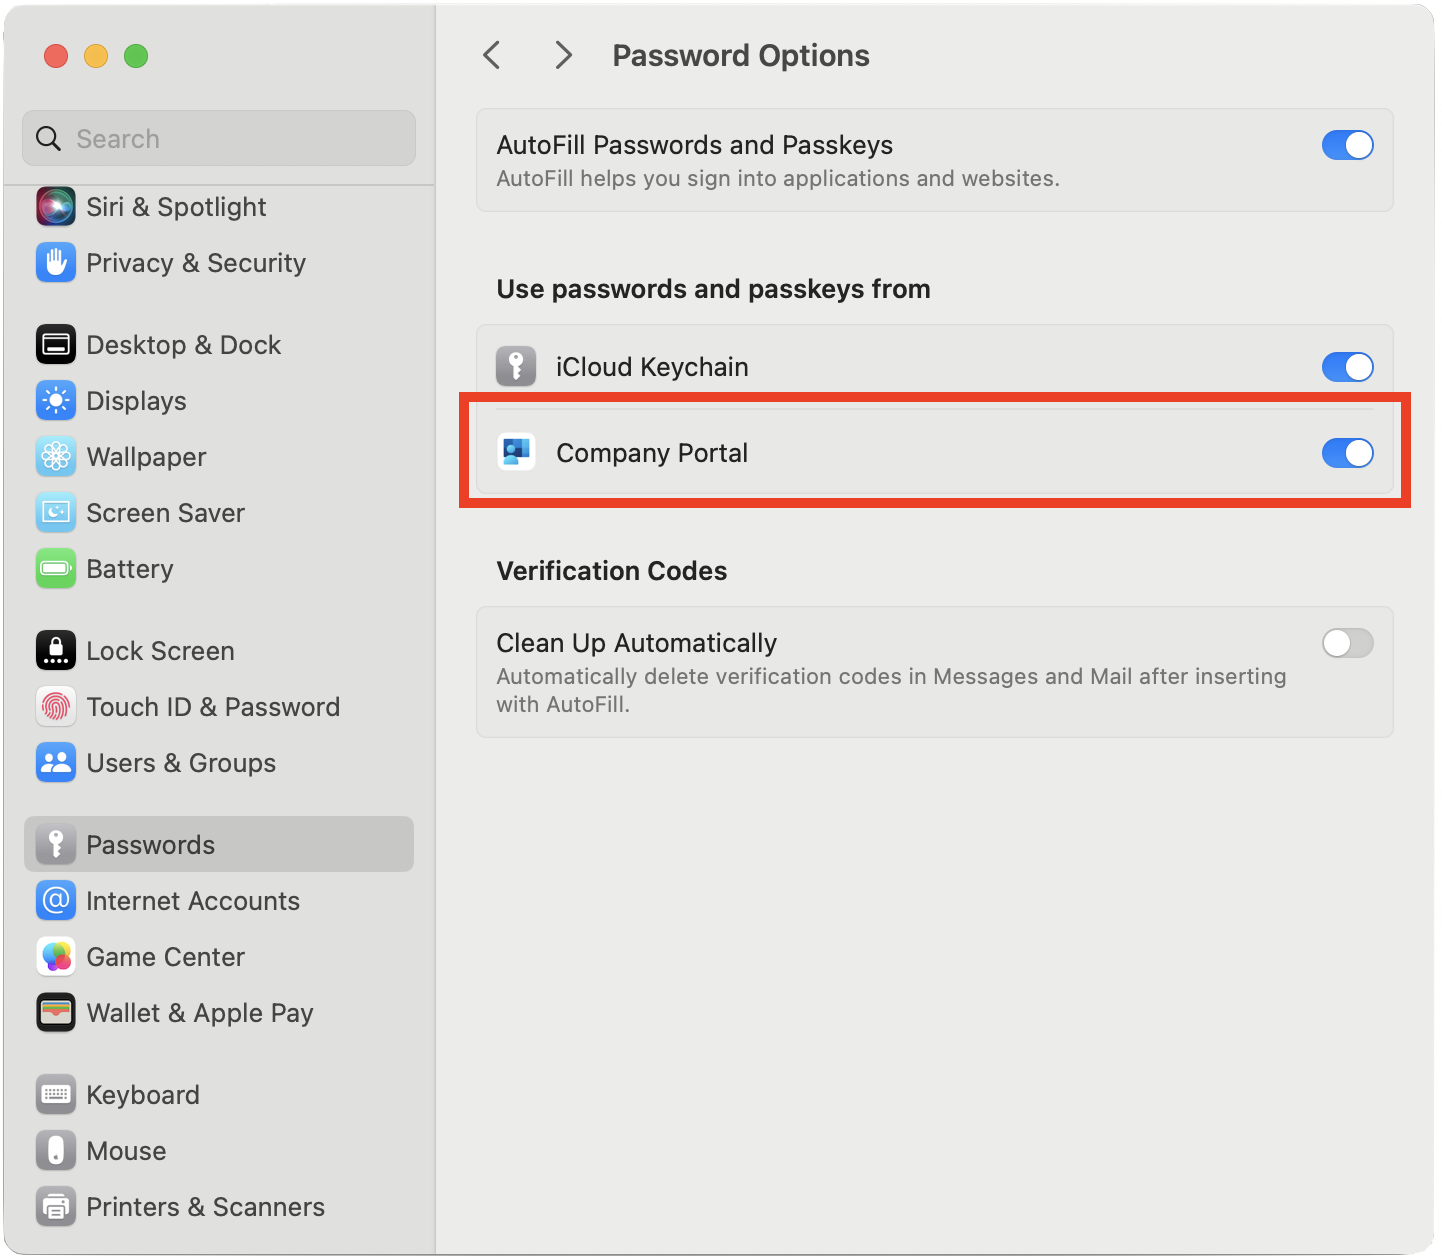Open Internet Accounts in the sidebar
The width and height of the screenshot is (1442, 1260).
[x=193, y=901]
